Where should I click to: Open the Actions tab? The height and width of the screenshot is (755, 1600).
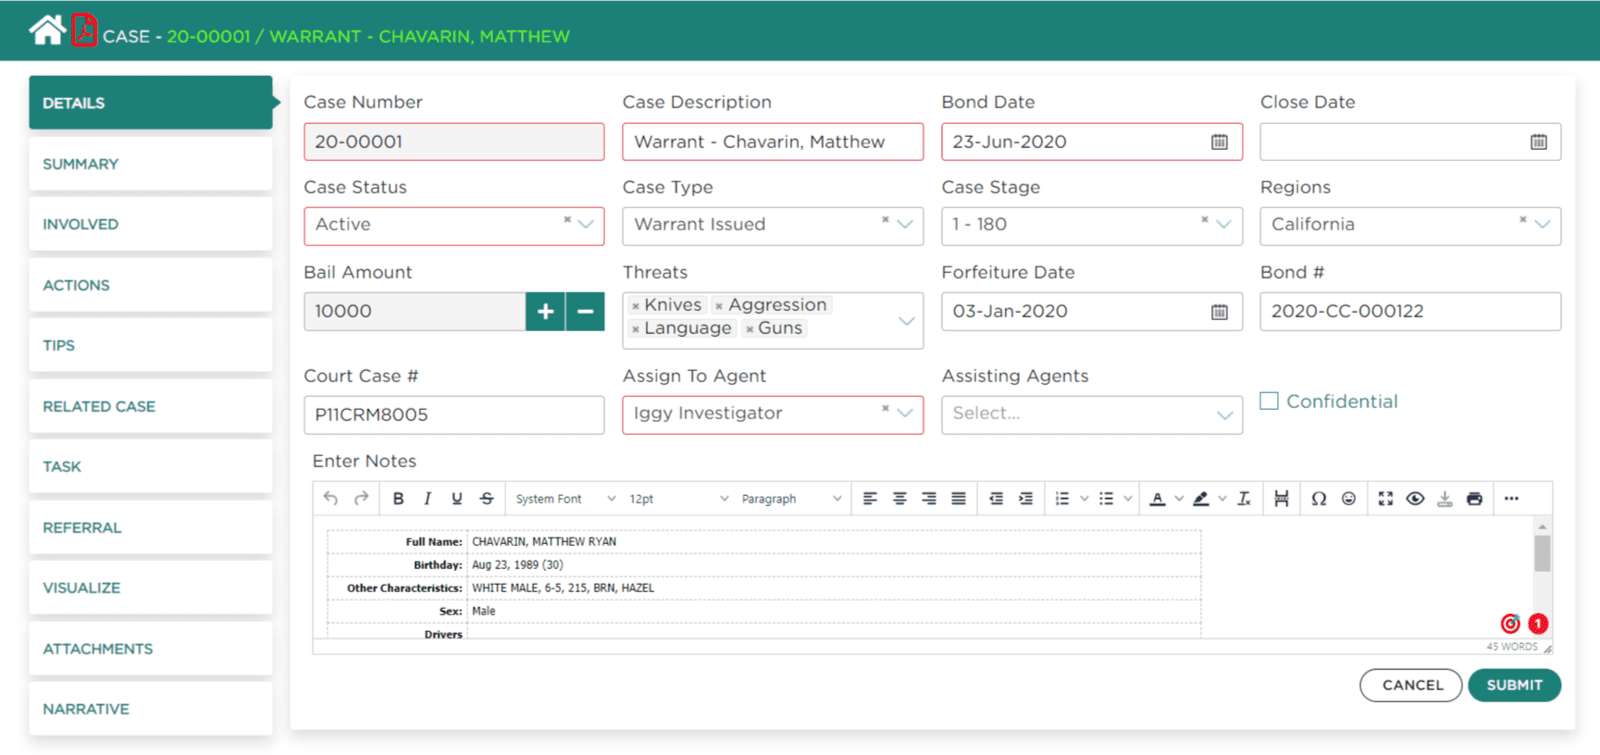point(150,285)
